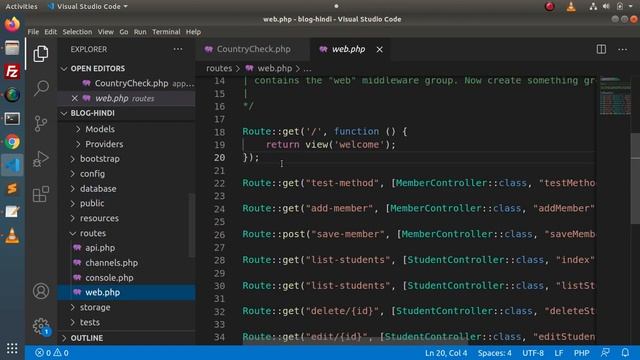Open the Go menu
Viewport: 640px width, 360px height.
click(x=124, y=32)
